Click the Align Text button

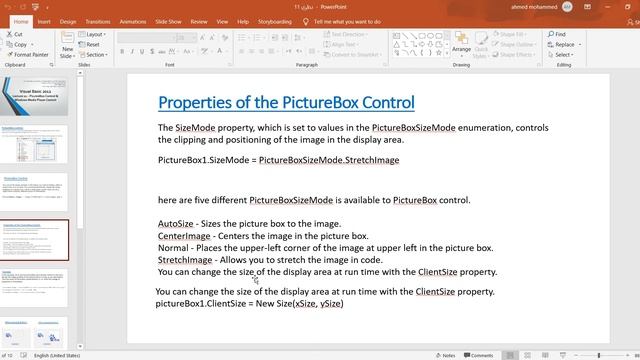click(x=341, y=44)
